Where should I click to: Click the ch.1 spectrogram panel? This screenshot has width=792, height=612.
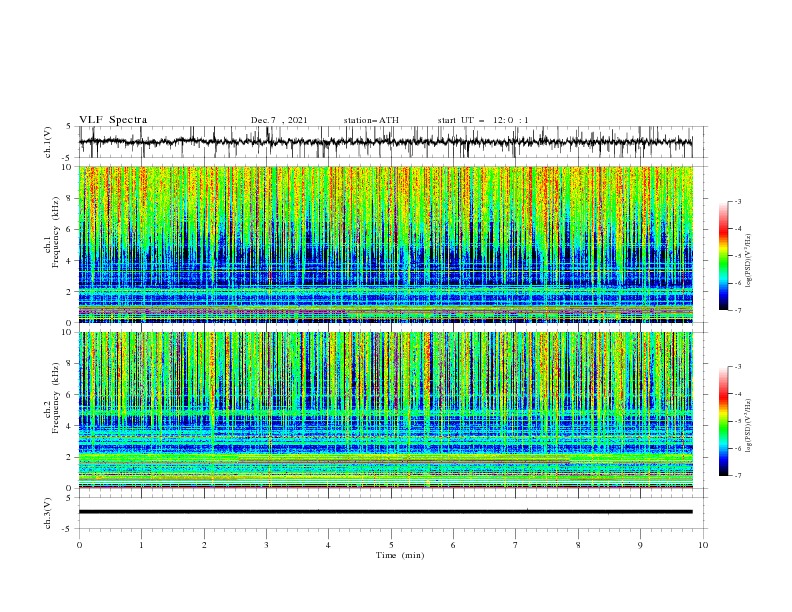(x=386, y=244)
